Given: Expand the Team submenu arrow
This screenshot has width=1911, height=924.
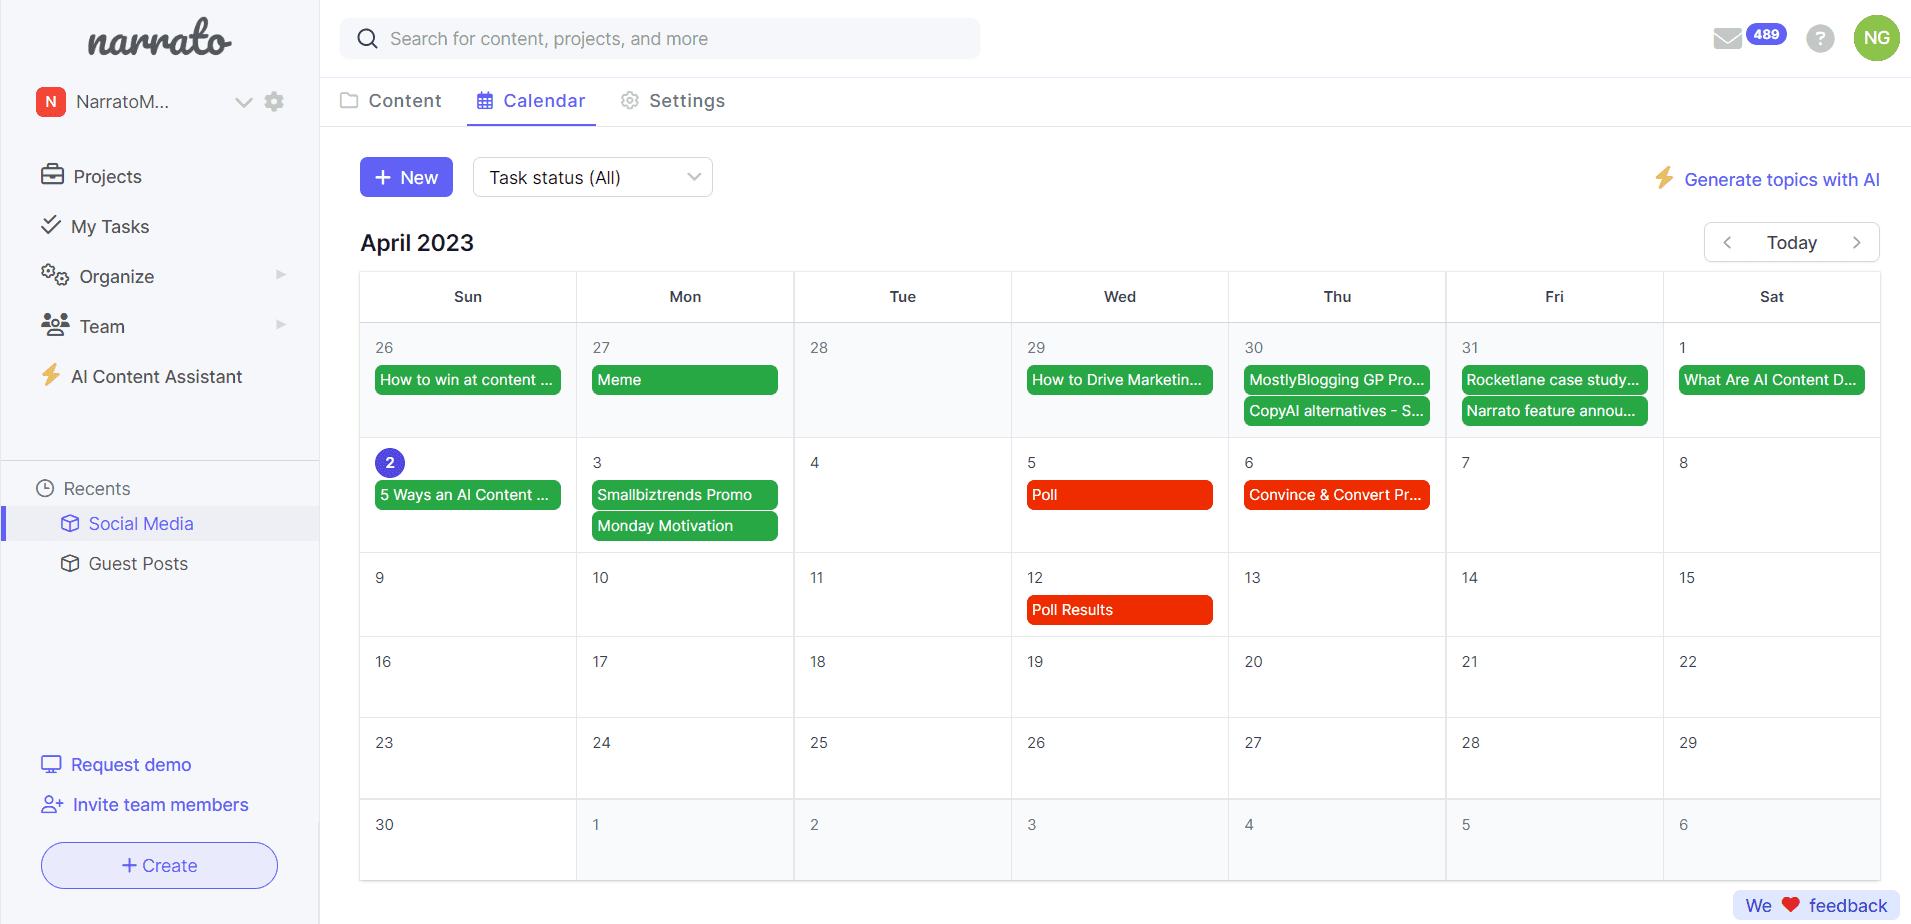Looking at the screenshot, I should pos(281,324).
